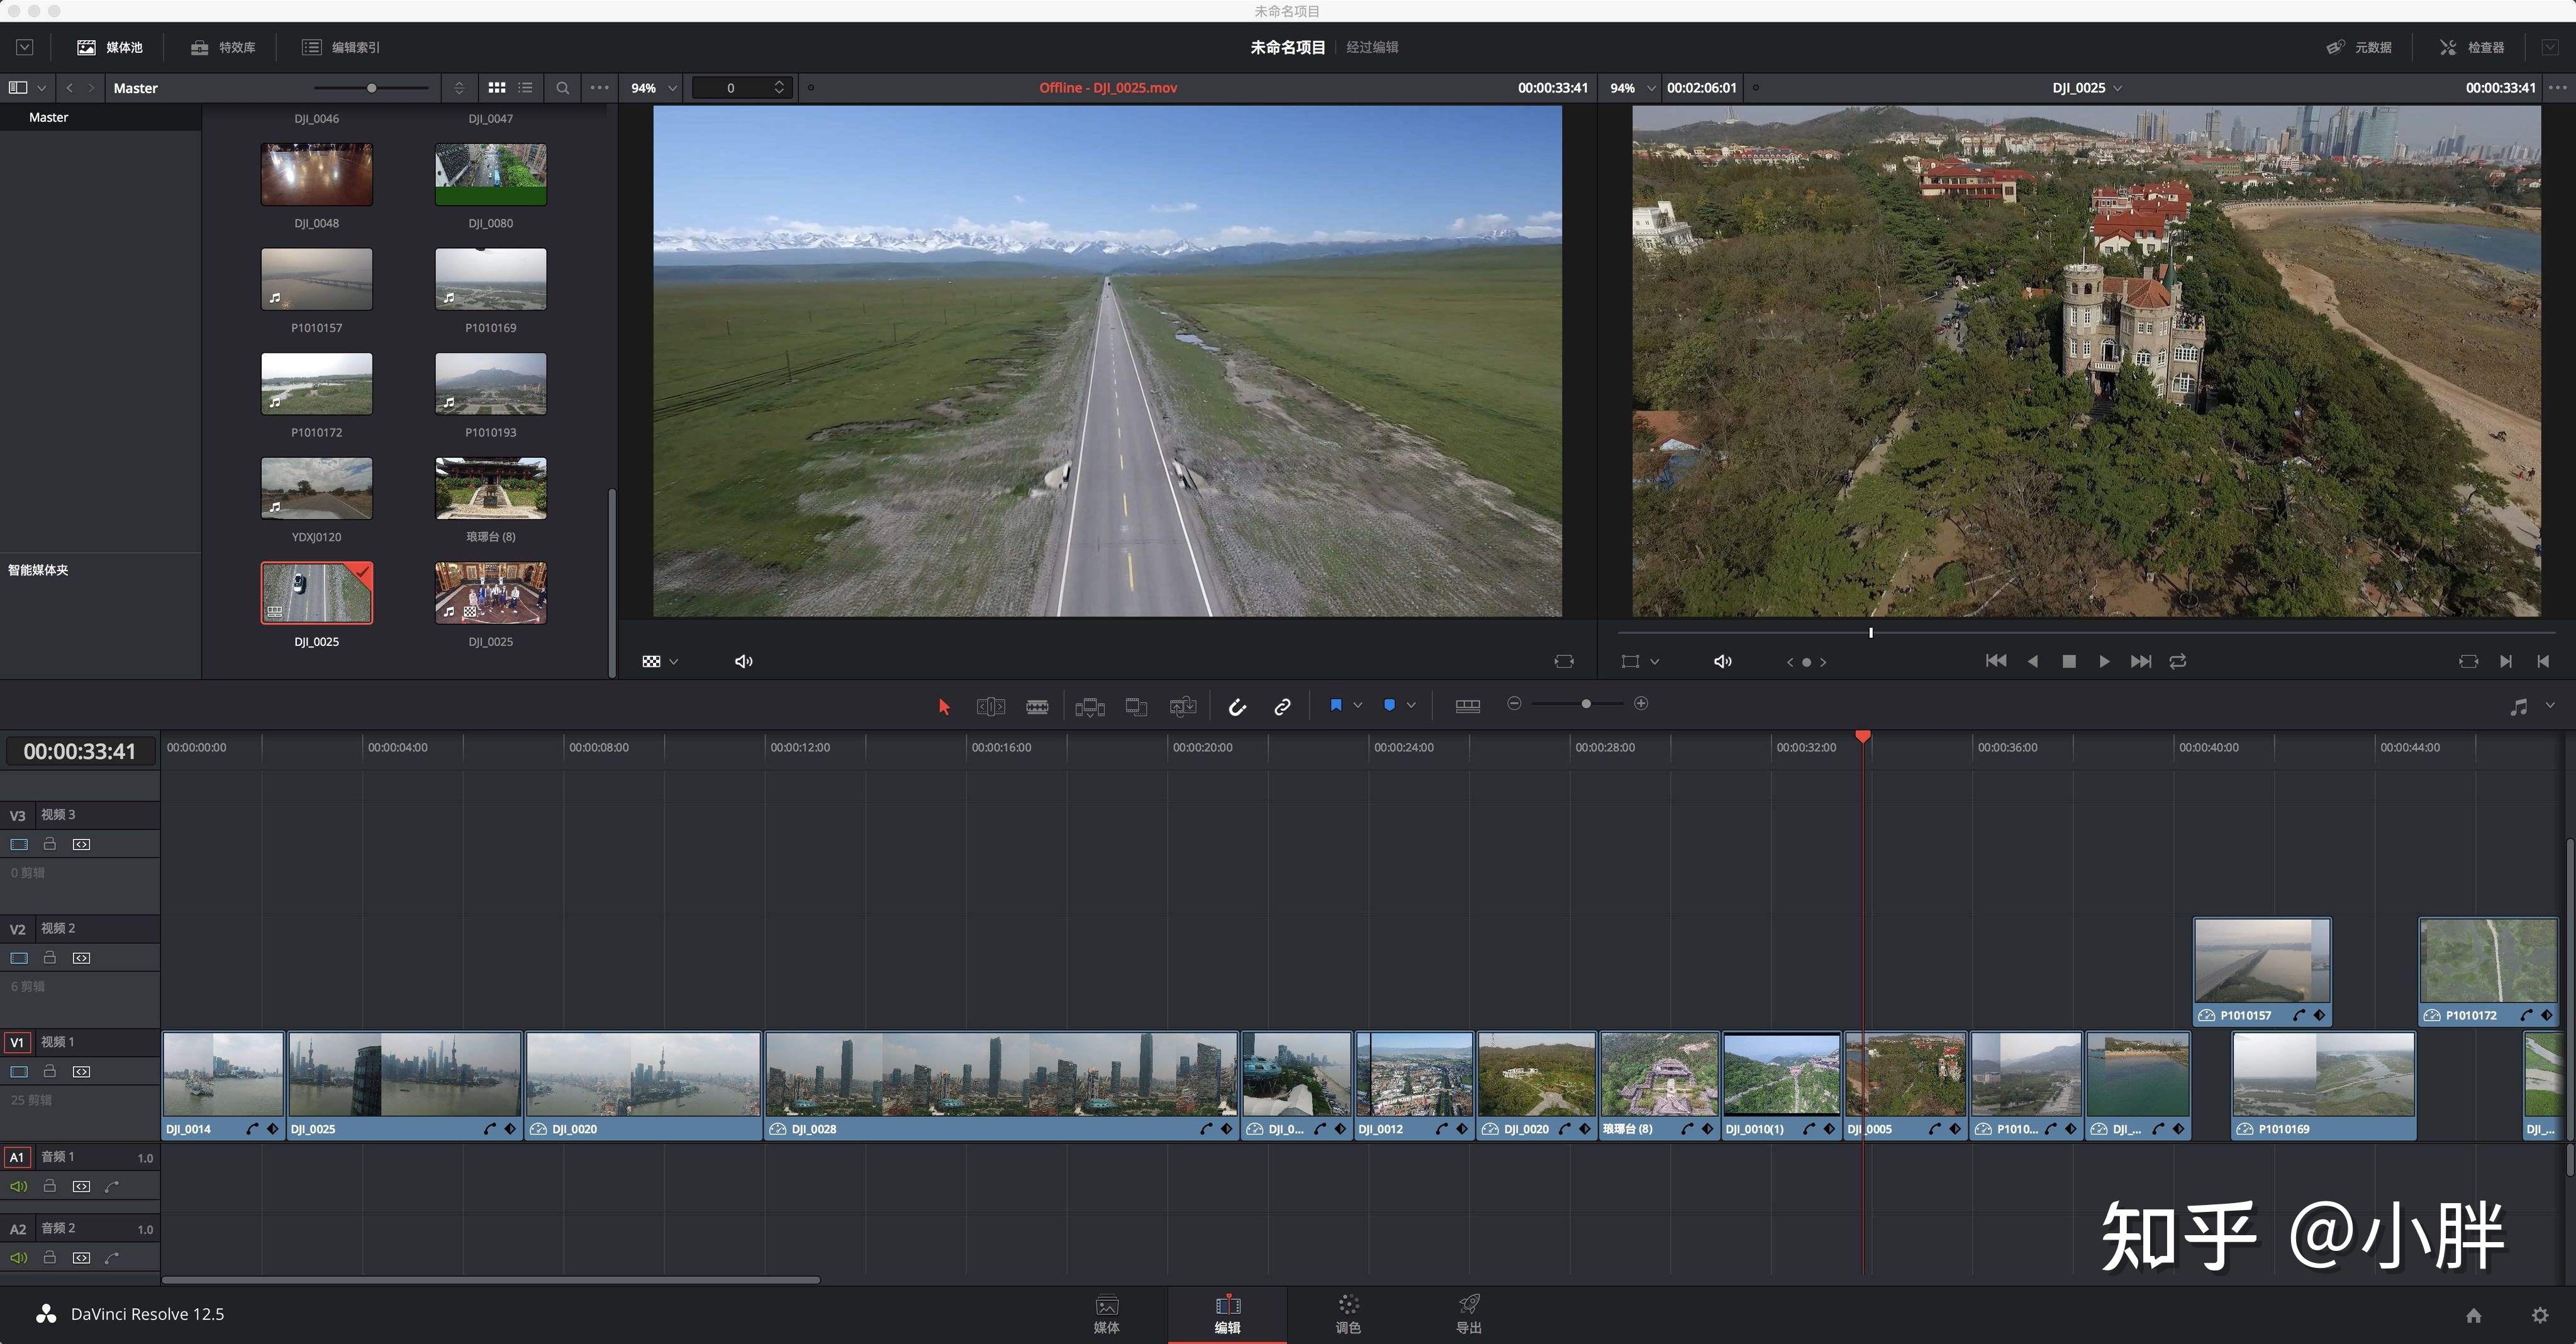This screenshot has height=1344, width=2576.
Task: Toggle V2 track auto select
Action: coord(81,958)
